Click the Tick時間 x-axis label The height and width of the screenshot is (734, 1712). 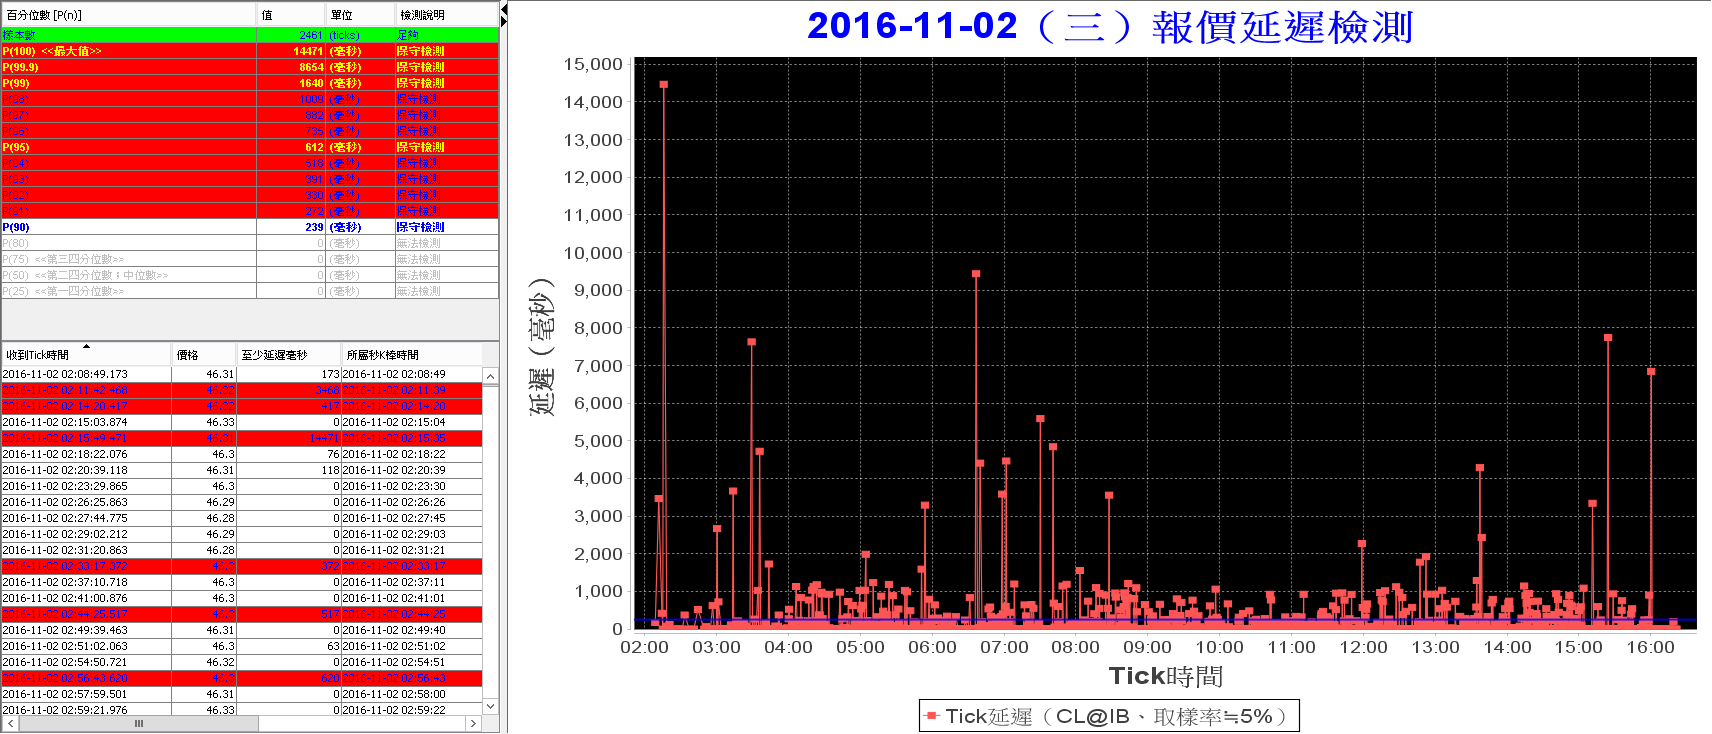pos(1166,676)
